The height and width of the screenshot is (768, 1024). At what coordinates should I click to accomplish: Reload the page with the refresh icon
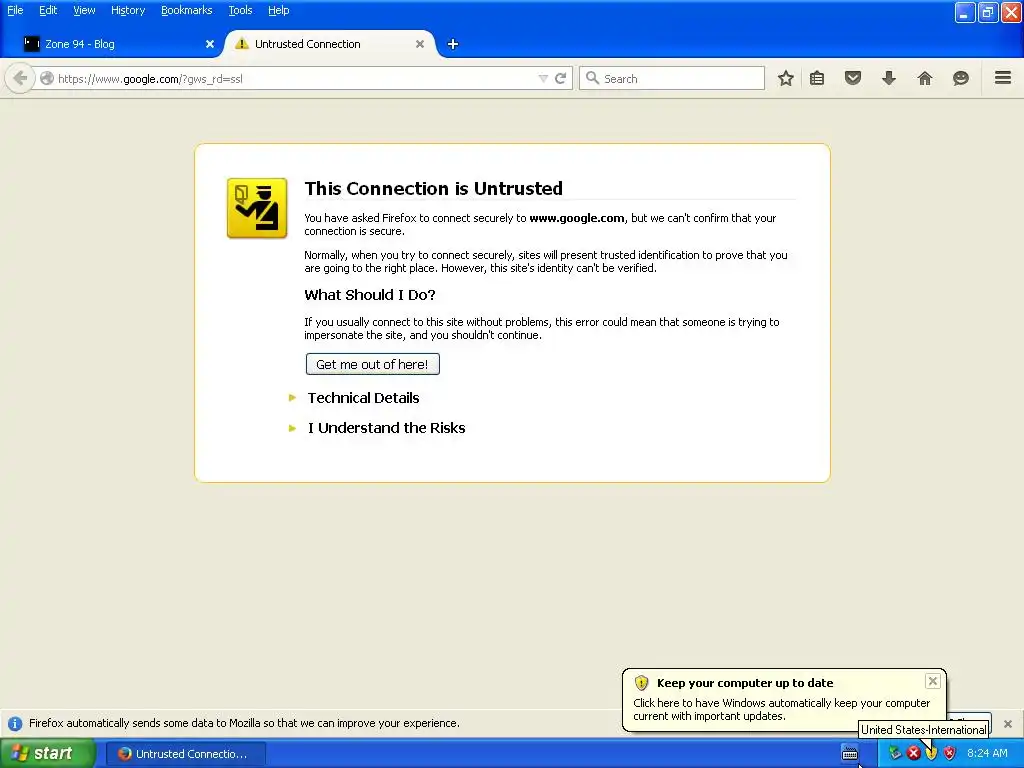point(560,78)
